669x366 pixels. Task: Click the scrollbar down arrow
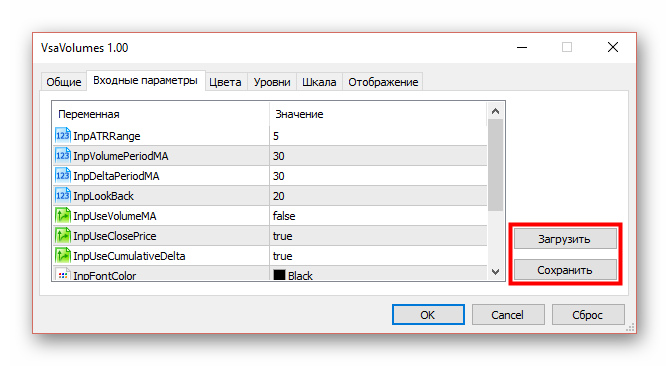[x=495, y=272]
